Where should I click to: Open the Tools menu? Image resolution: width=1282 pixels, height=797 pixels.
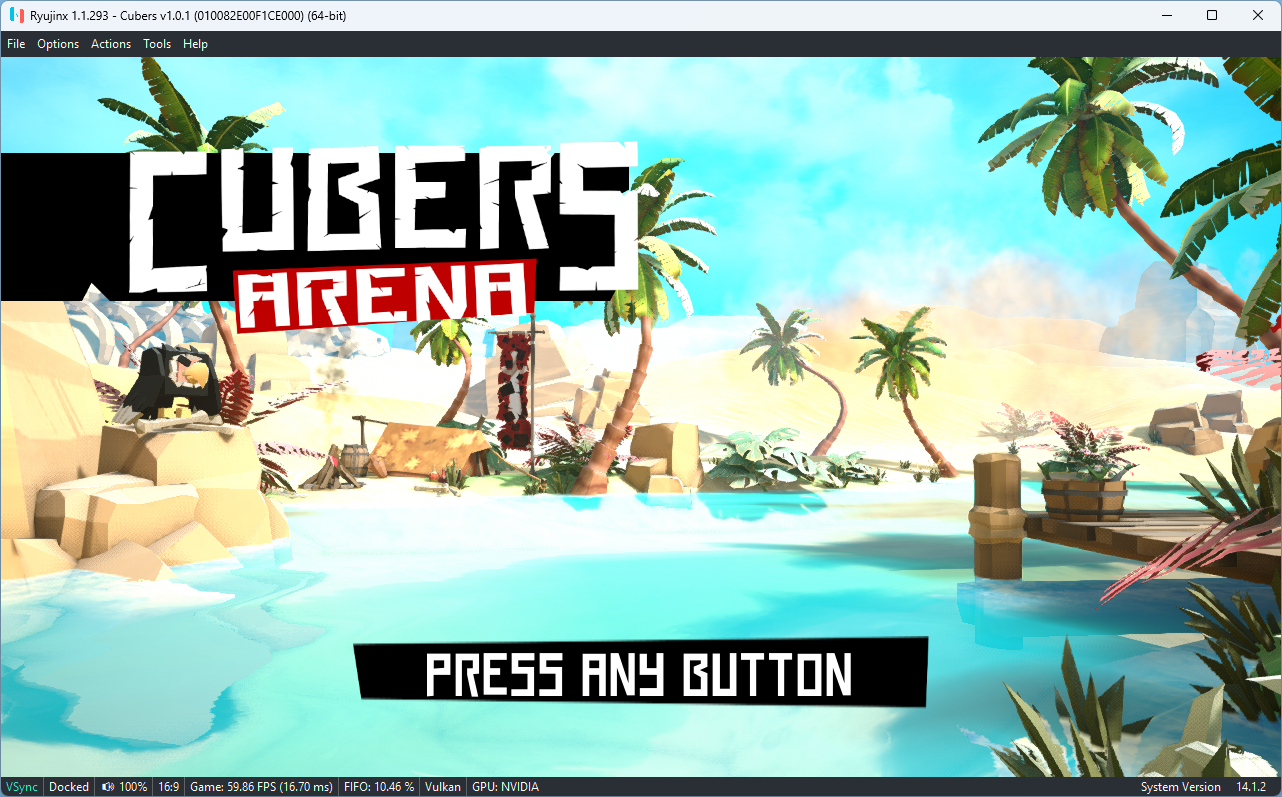tap(156, 43)
